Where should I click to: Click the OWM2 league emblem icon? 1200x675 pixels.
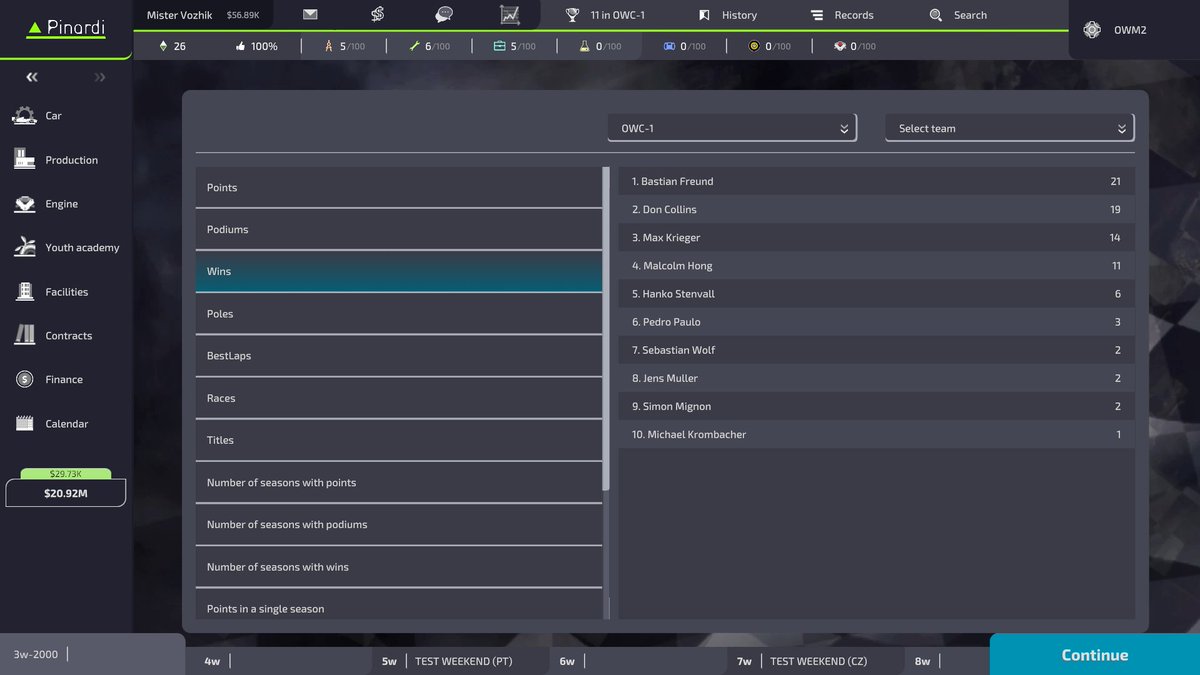click(x=1092, y=30)
